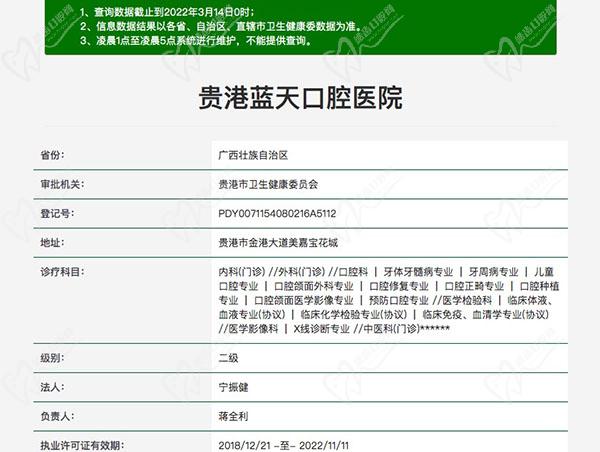Click the hospital title 贵港蓝天口腔医院
600x452 pixels.
coord(300,98)
